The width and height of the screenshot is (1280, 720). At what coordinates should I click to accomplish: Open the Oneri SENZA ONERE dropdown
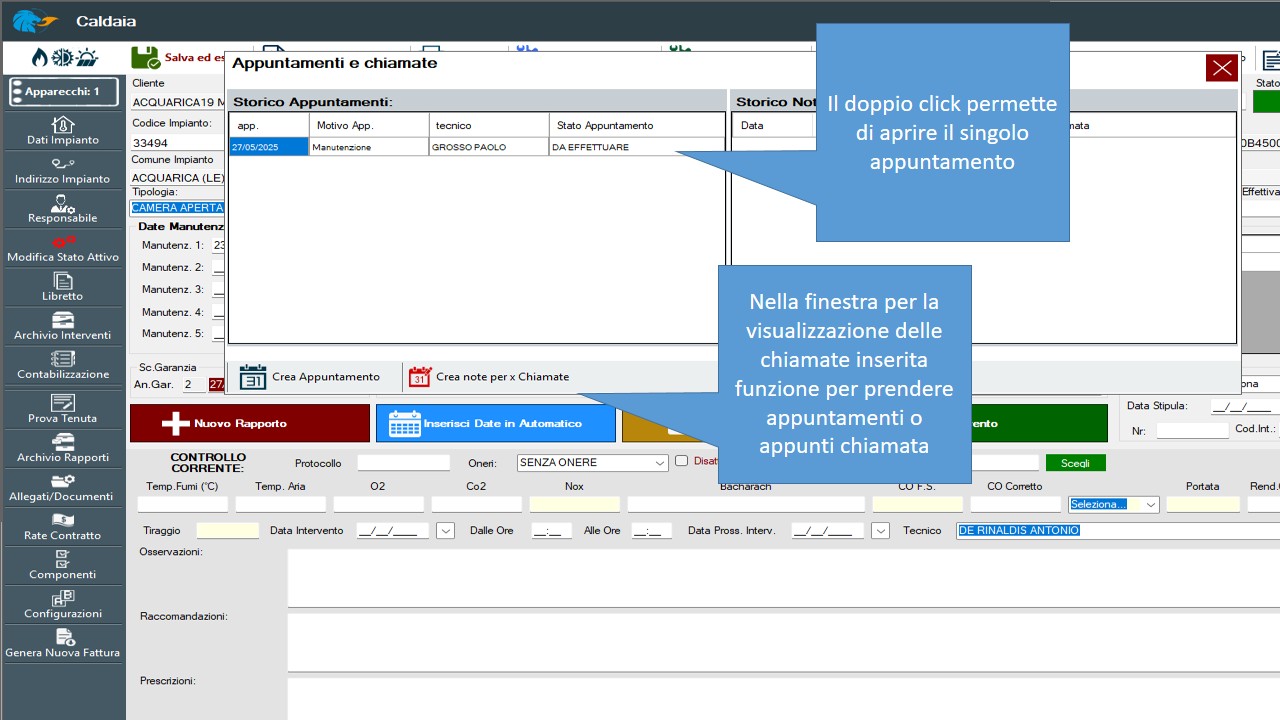[x=592, y=463]
